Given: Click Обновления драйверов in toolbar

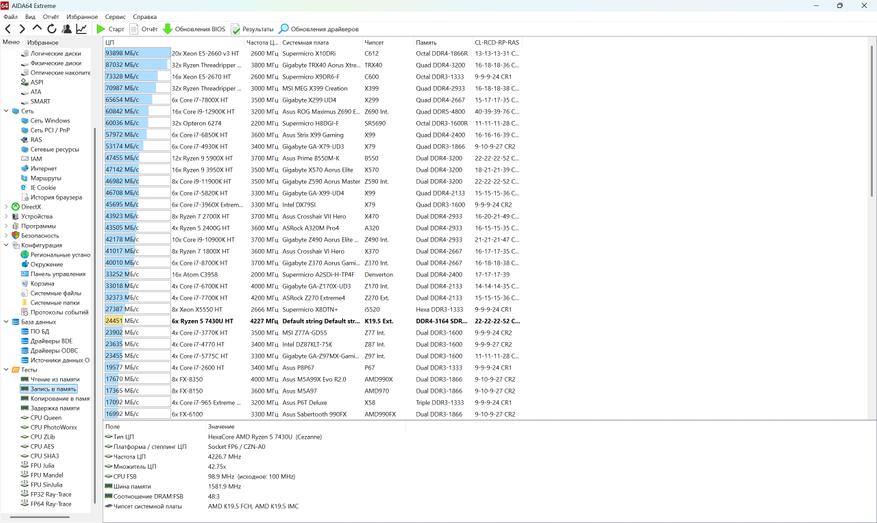Looking at the screenshot, I should coord(319,29).
